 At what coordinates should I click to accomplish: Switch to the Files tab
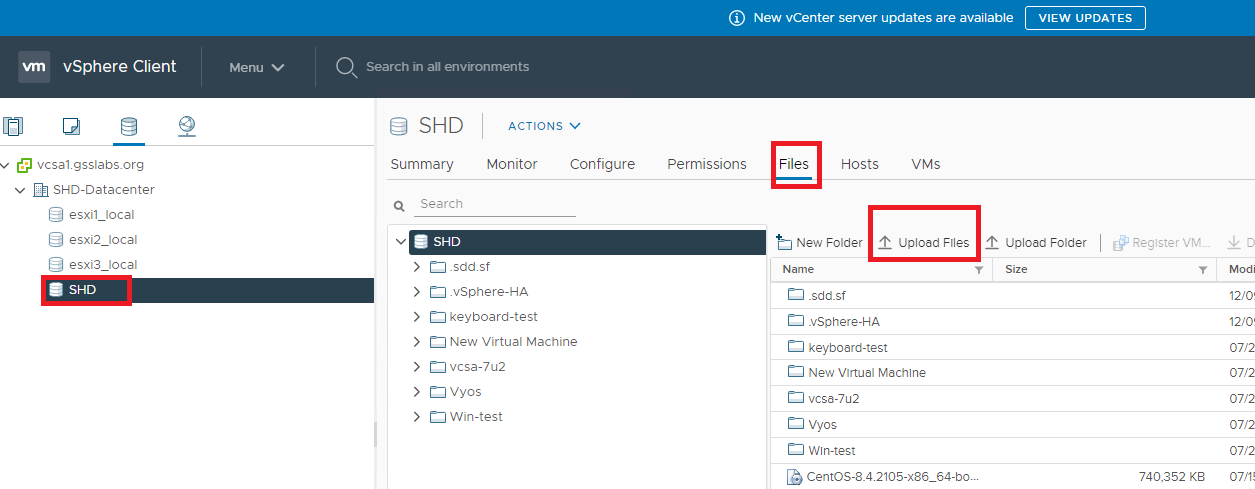[794, 164]
